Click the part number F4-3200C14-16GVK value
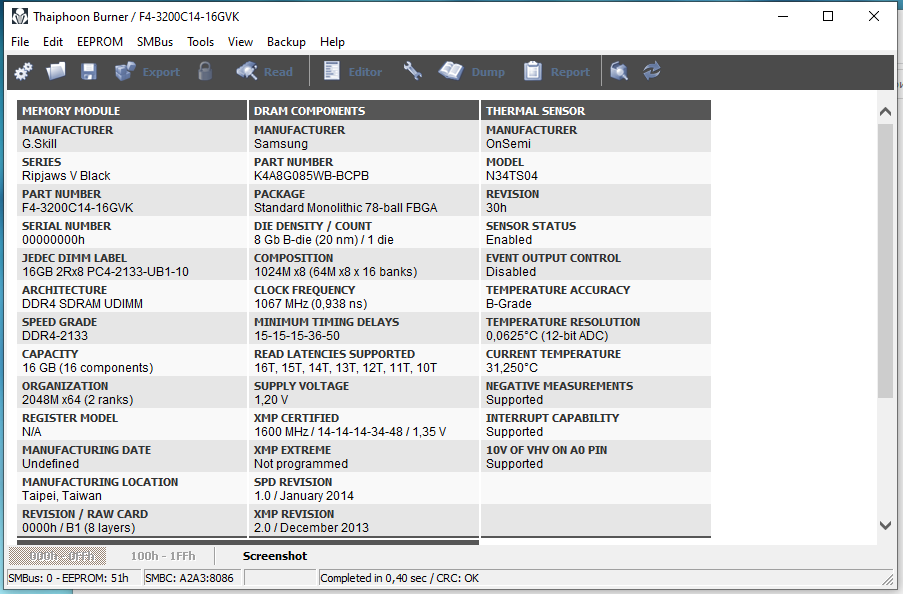Image resolution: width=903 pixels, height=594 pixels. click(x=78, y=208)
